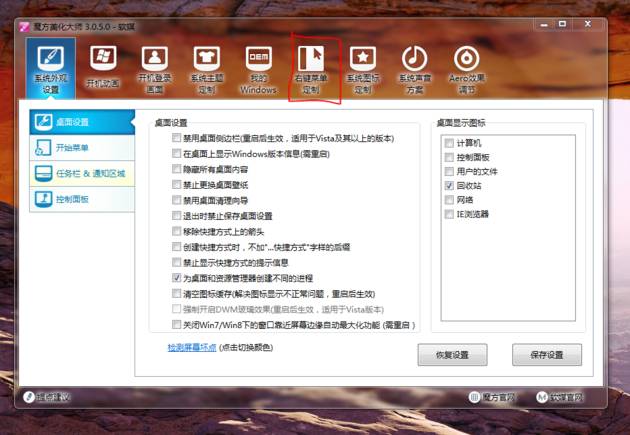Switch to 开始菜单 sidebar tab
The width and height of the screenshot is (630, 435).
82,147
